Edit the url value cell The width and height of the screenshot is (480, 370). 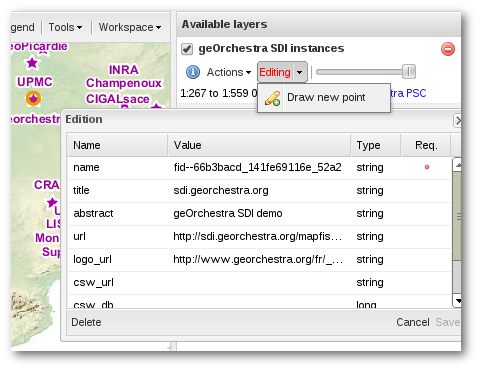point(259,236)
